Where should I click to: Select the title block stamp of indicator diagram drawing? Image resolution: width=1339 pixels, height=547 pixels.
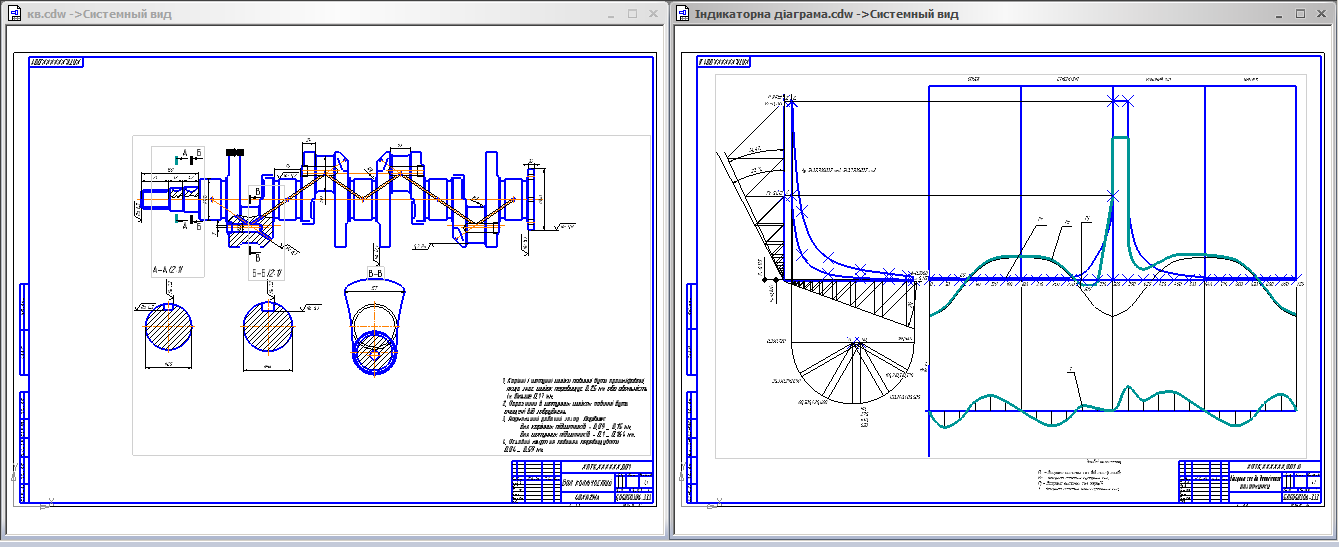pos(1248,483)
